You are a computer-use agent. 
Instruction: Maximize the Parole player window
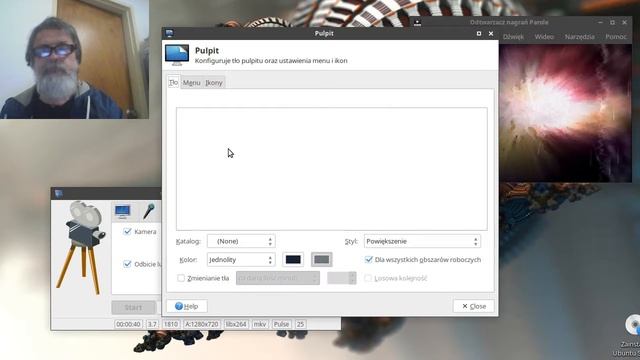pos(612,22)
